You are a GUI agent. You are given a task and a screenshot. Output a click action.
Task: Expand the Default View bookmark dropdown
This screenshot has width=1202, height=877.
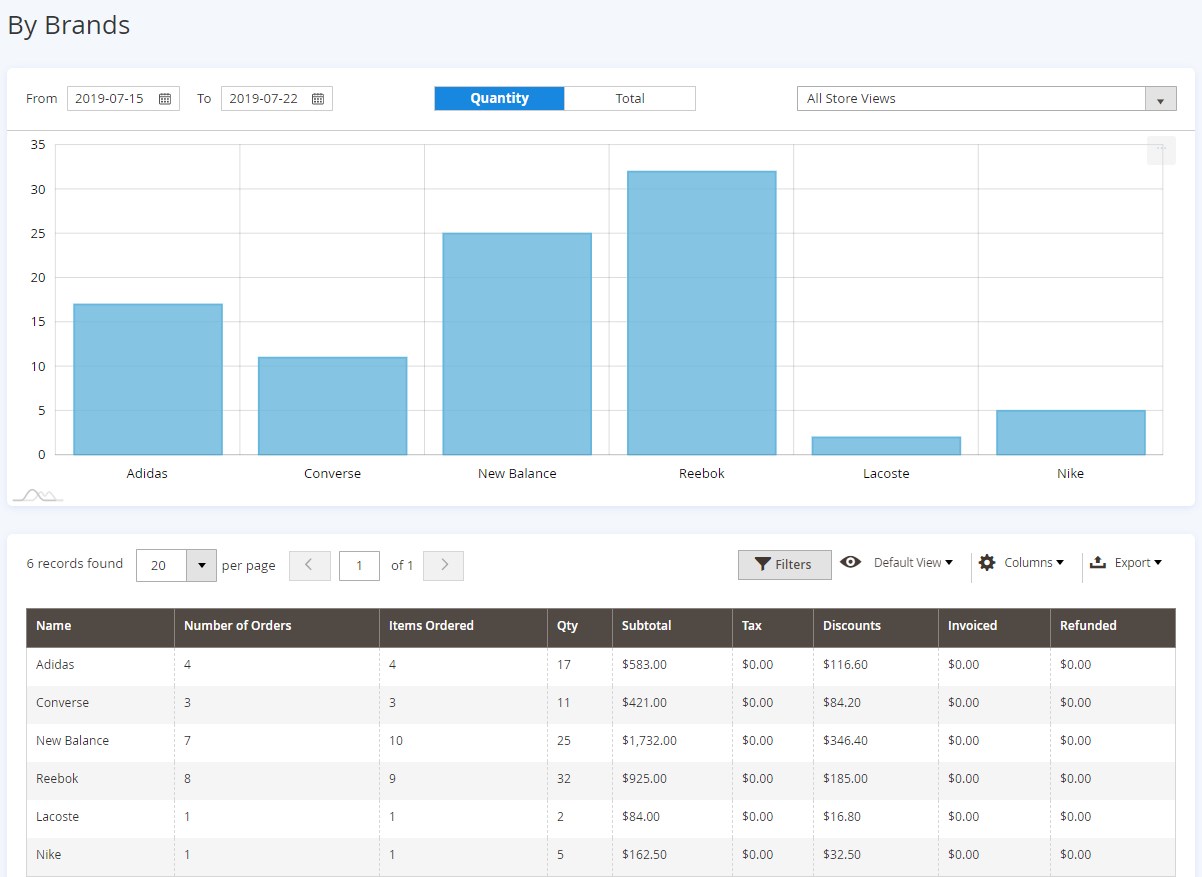[913, 563]
